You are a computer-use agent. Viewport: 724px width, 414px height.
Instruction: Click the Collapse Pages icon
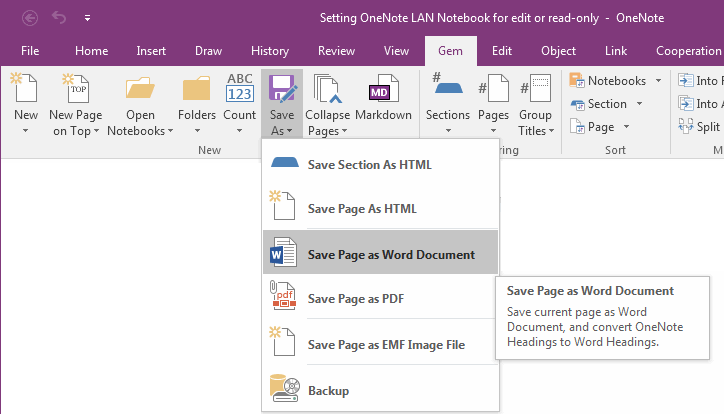pyautogui.click(x=327, y=88)
